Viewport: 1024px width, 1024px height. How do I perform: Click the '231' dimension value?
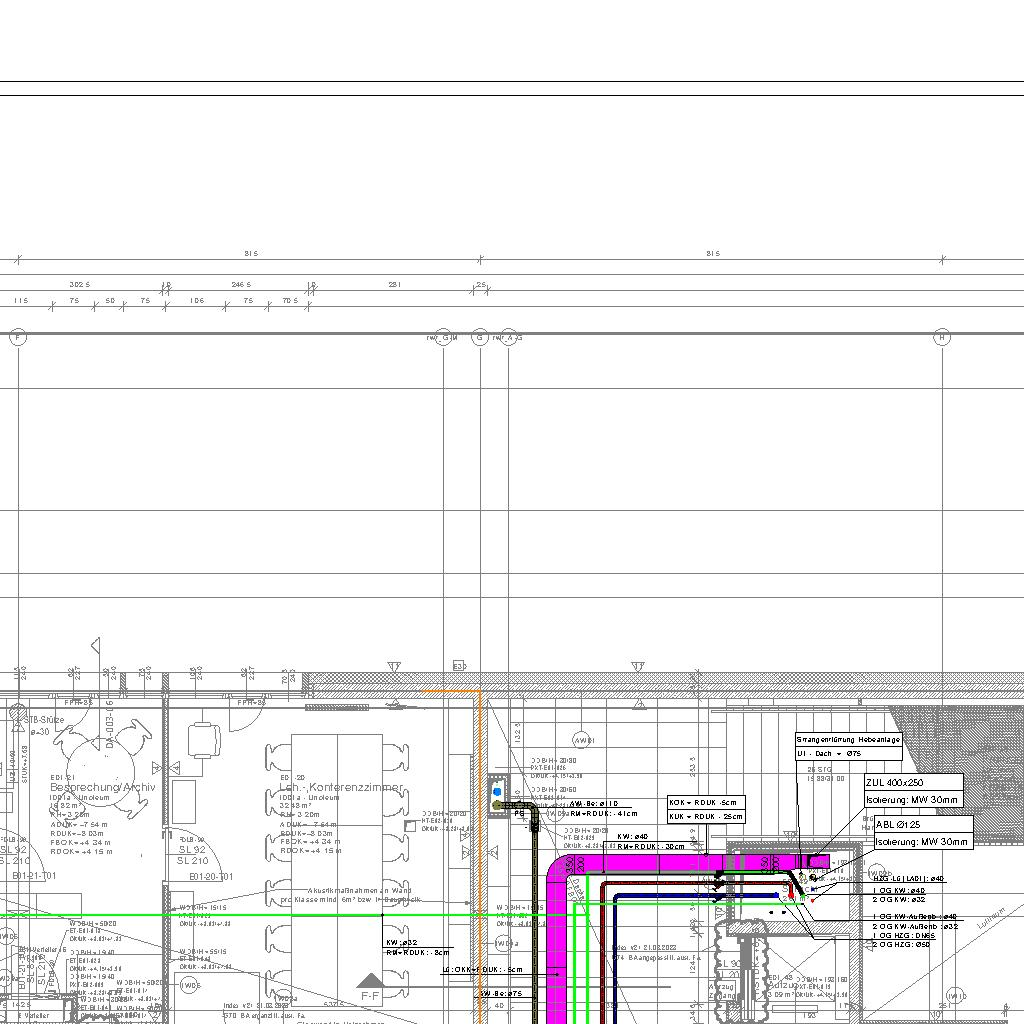pyautogui.click(x=394, y=285)
